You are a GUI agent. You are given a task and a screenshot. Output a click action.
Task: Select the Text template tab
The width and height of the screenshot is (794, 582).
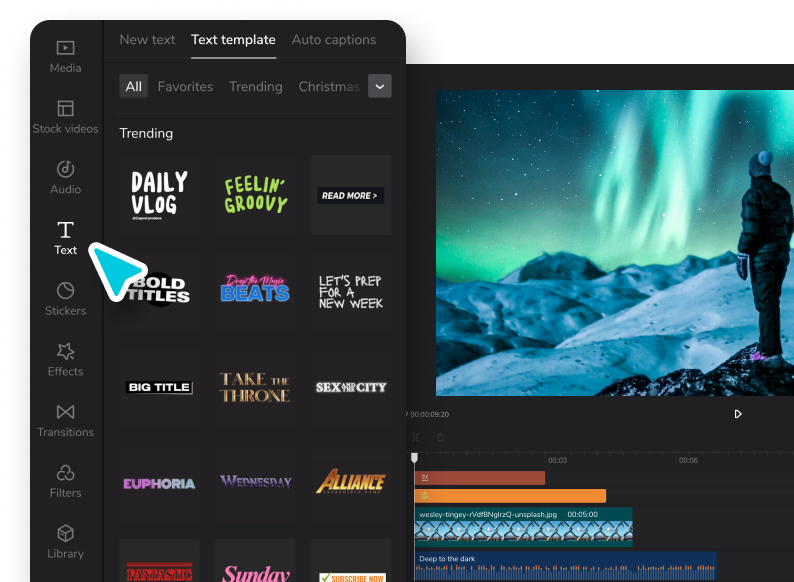click(233, 40)
